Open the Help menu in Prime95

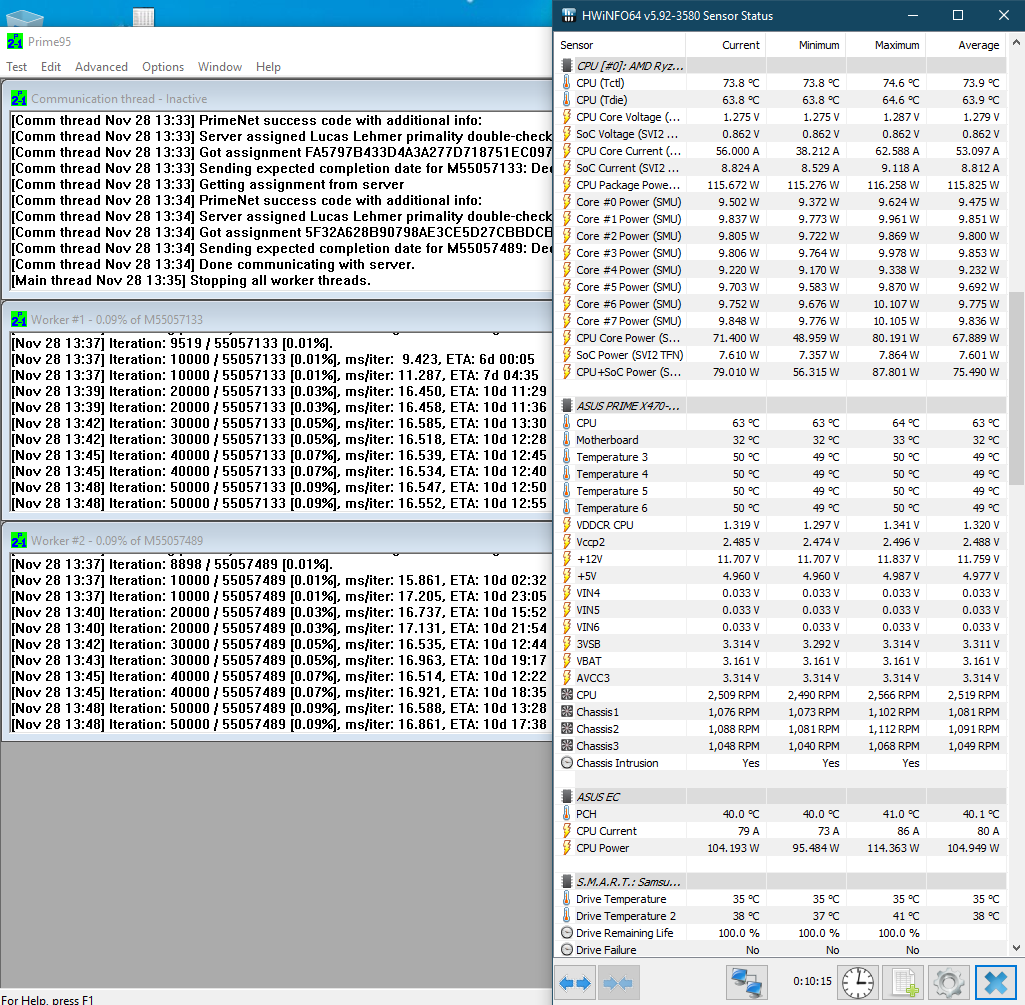pos(268,67)
